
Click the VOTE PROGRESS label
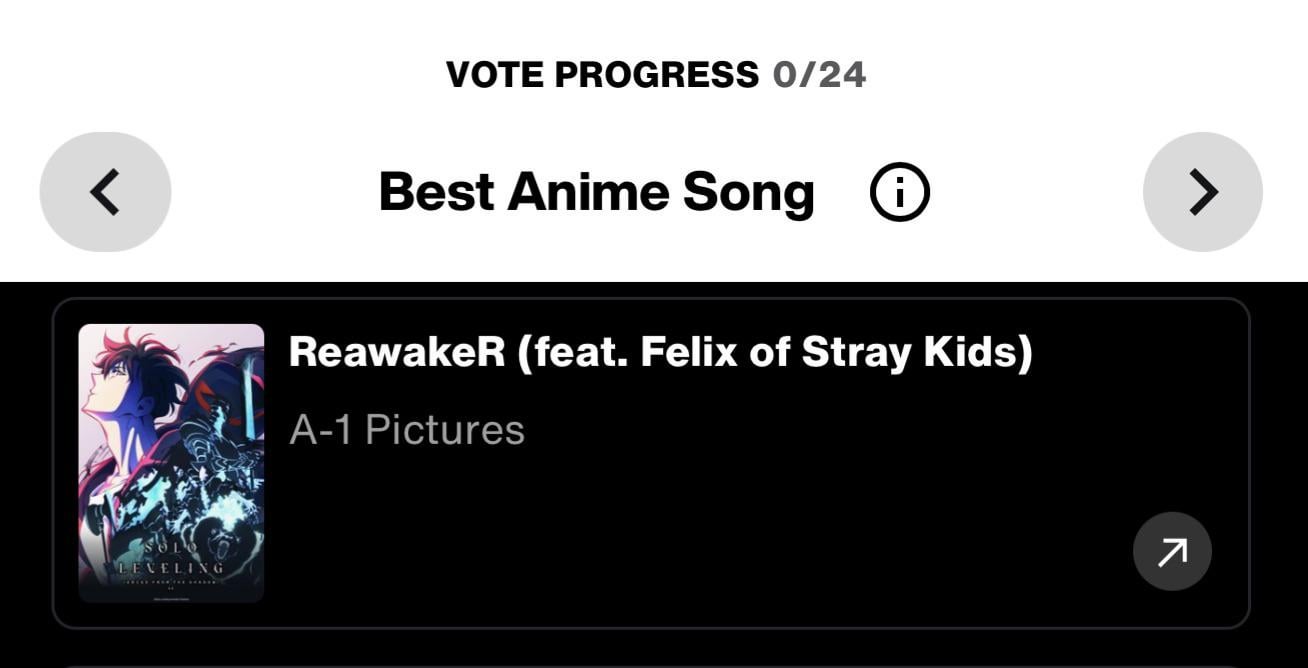(602, 75)
